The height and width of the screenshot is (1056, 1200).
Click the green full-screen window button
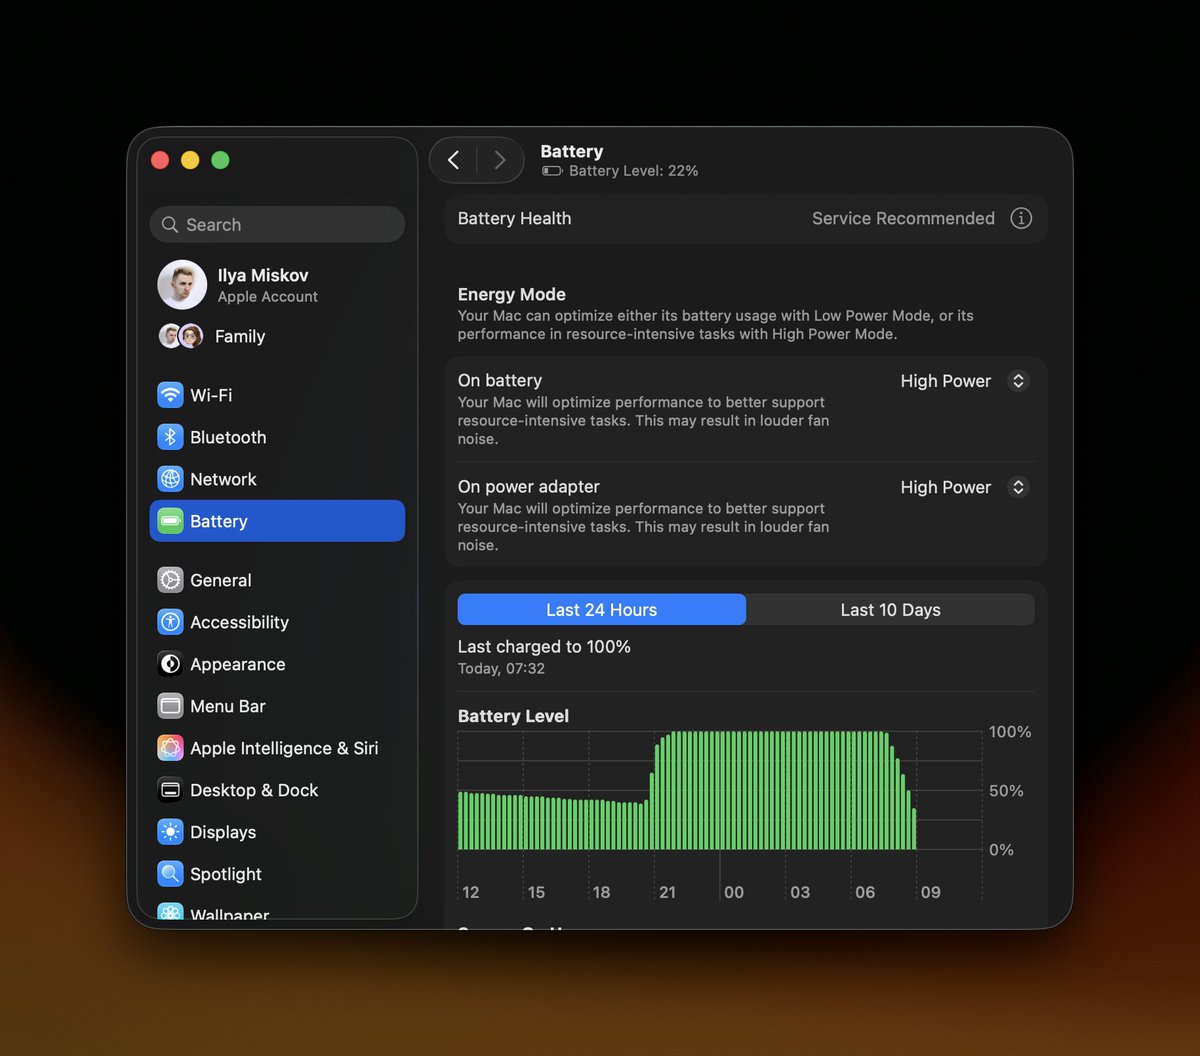click(x=220, y=160)
